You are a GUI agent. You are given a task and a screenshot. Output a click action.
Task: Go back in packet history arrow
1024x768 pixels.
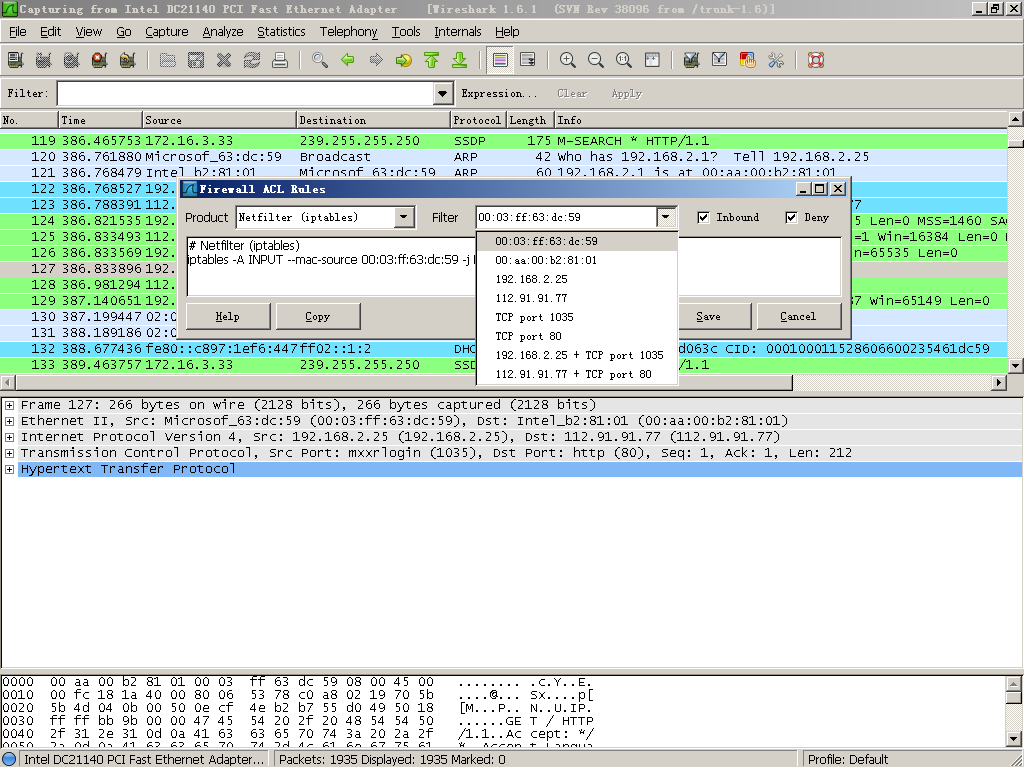click(348, 60)
